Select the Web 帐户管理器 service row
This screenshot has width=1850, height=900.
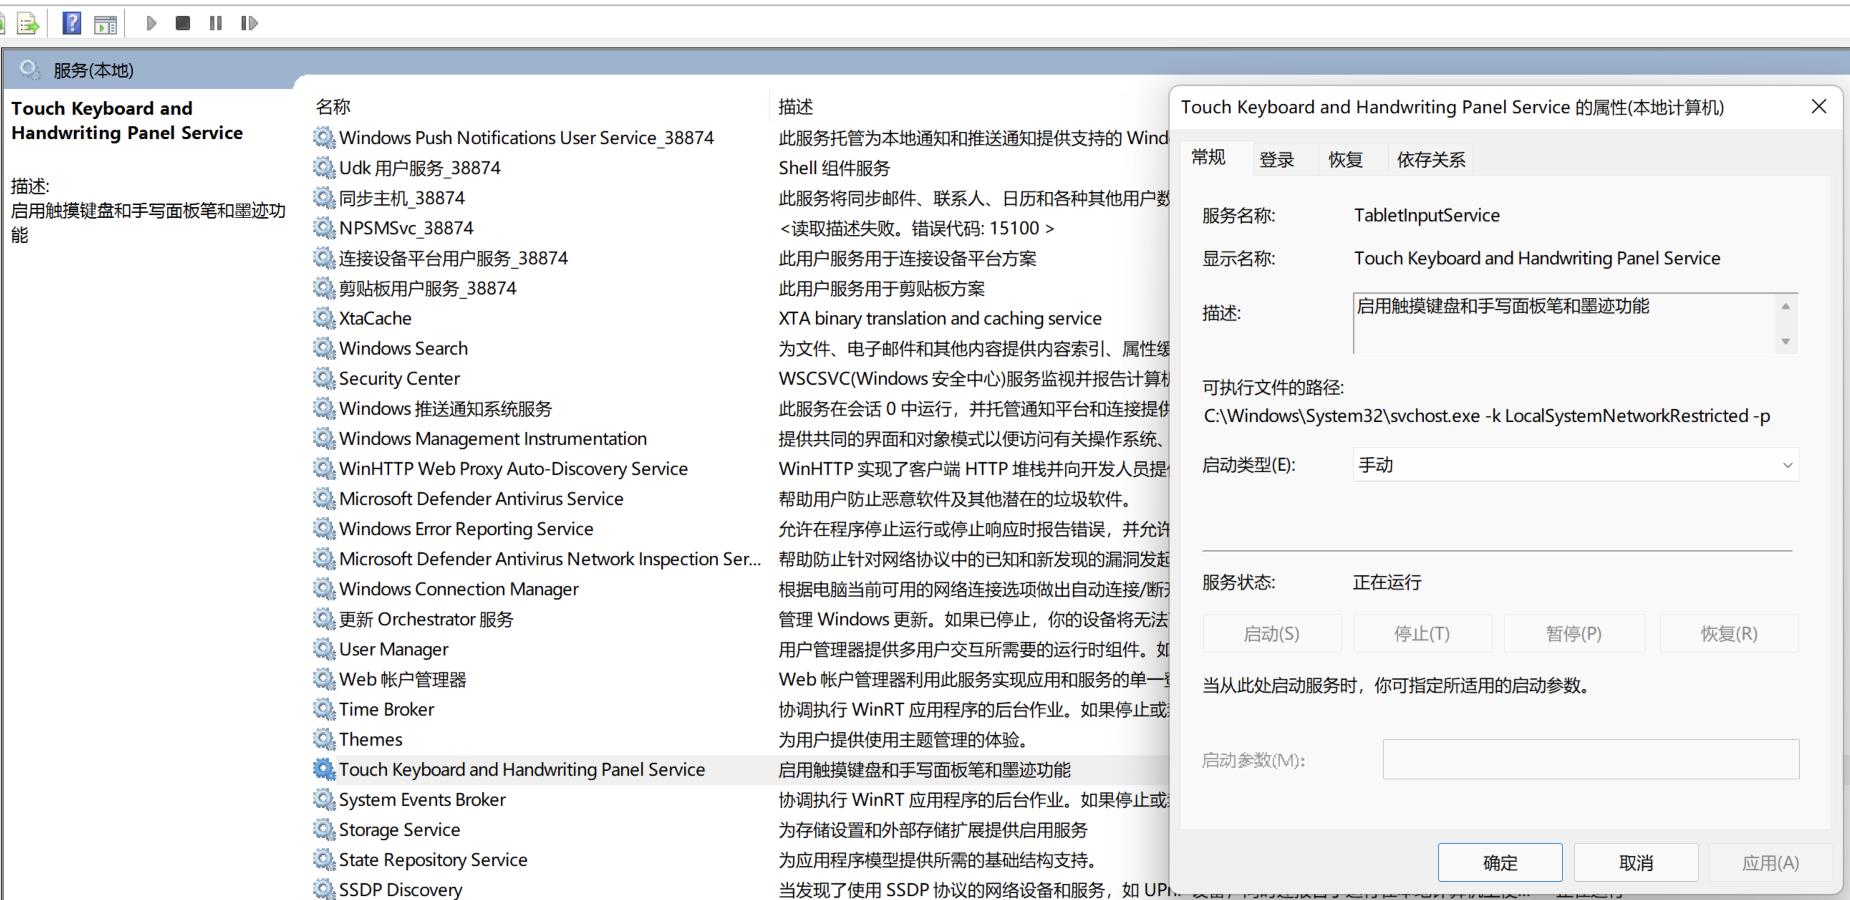[x=740, y=679]
